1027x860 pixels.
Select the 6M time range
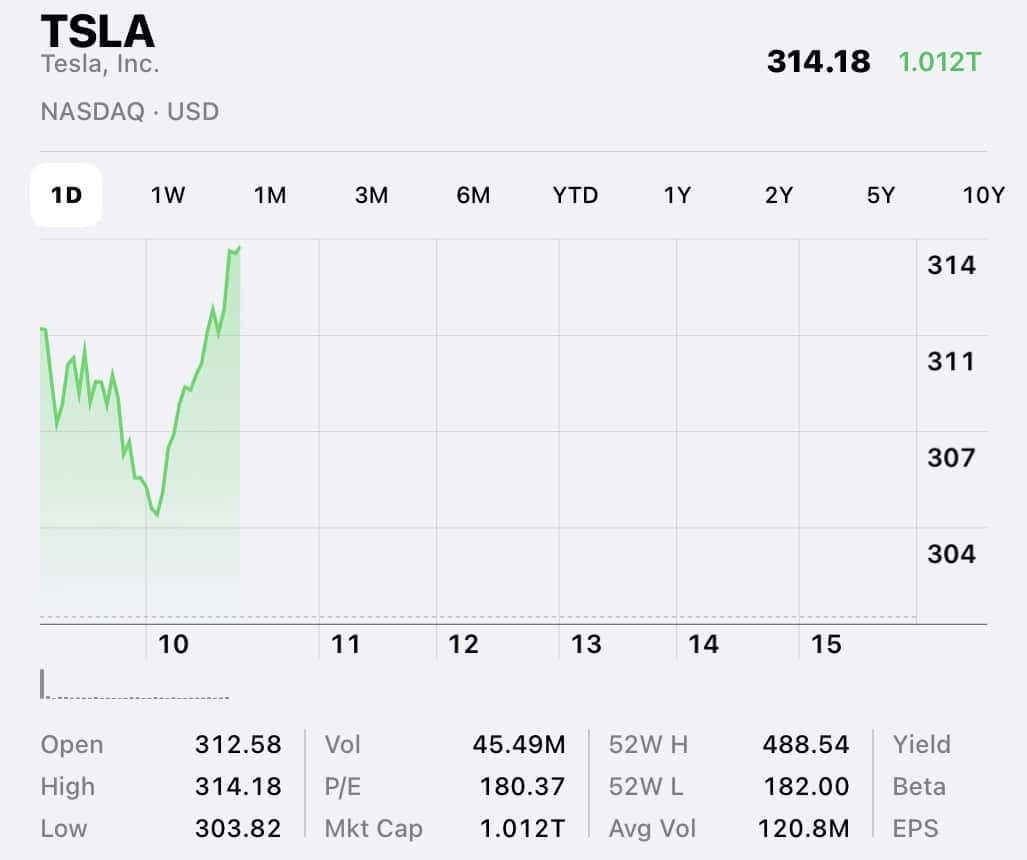click(x=473, y=195)
